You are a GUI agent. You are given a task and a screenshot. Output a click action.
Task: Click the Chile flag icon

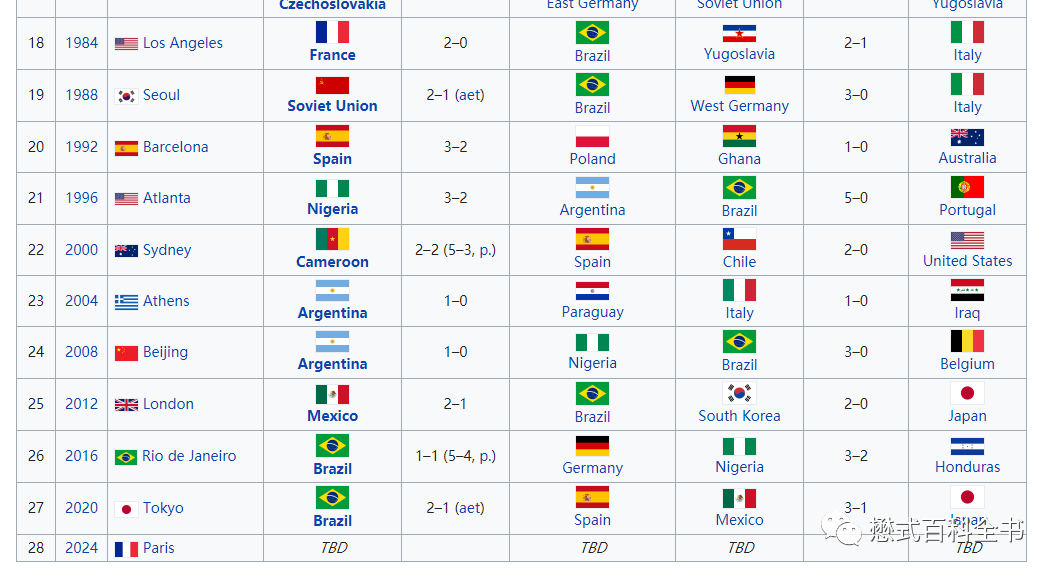pos(739,239)
